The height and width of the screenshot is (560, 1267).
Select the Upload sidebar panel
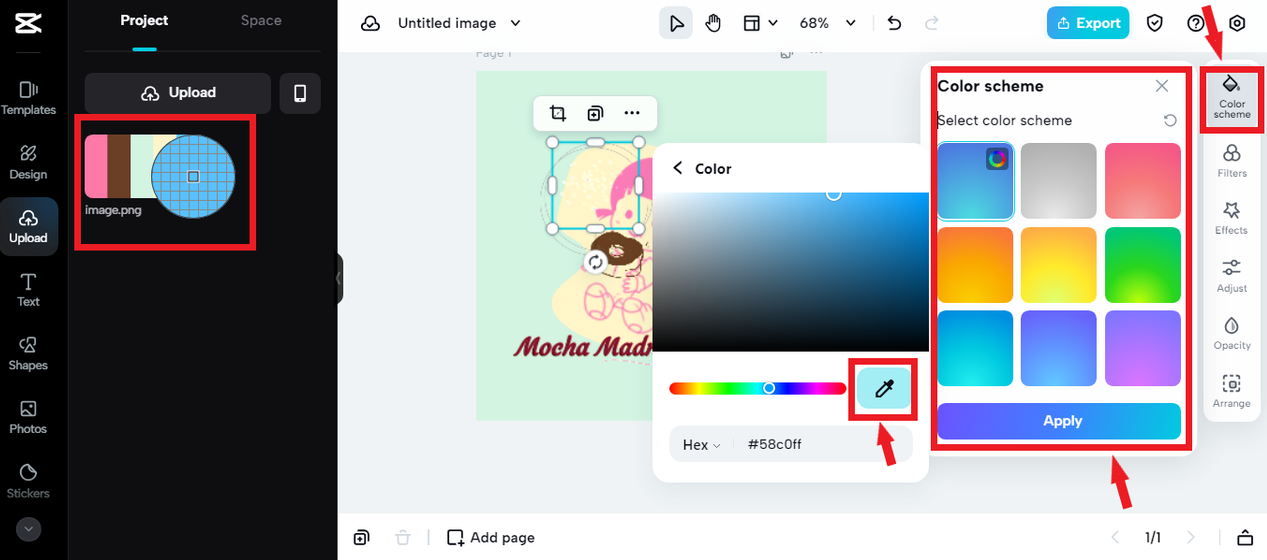28,226
